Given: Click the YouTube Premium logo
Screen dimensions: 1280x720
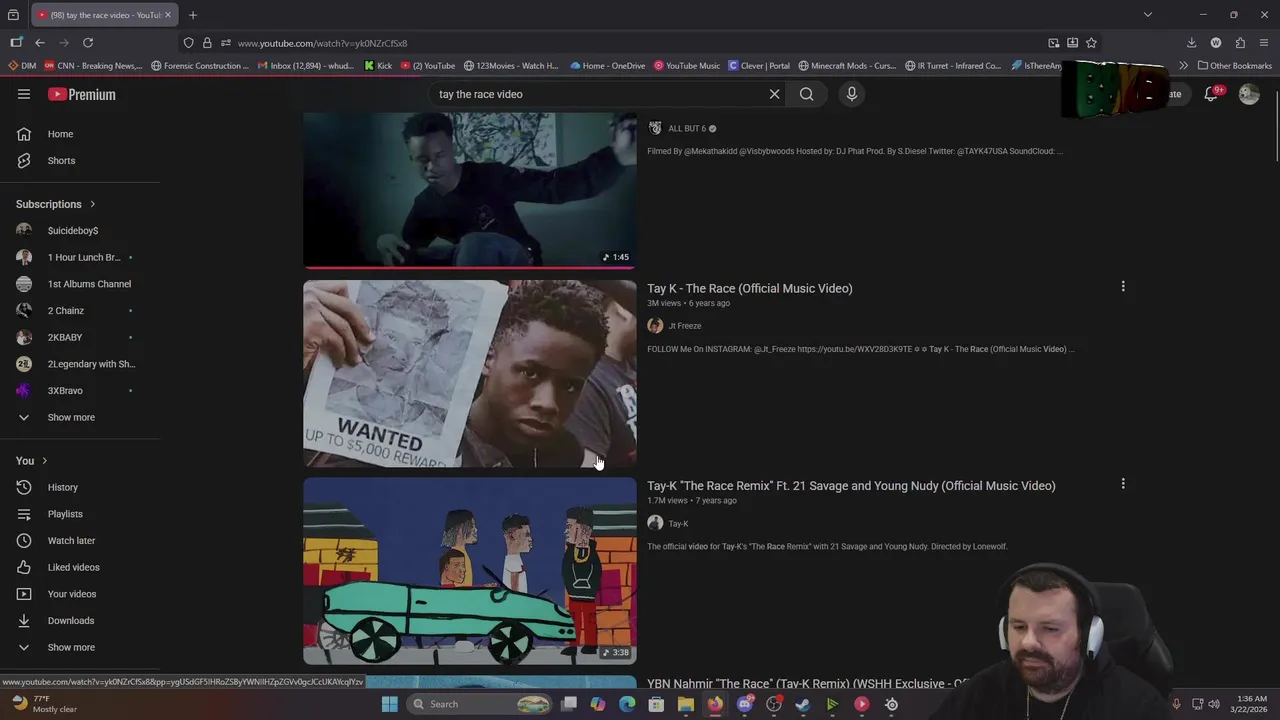Looking at the screenshot, I should [82, 94].
